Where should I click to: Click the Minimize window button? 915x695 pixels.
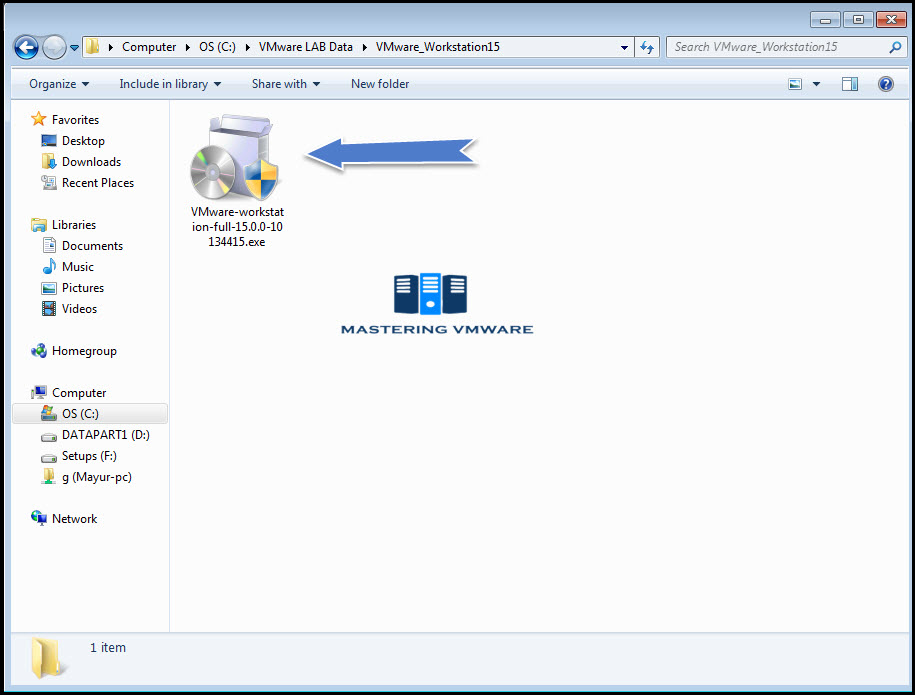click(825, 20)
